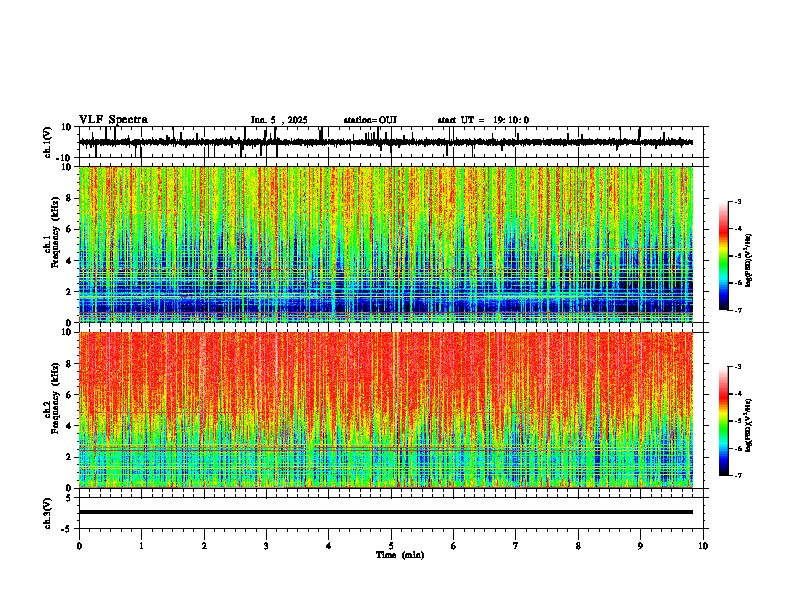Click time axis tick label 1
This screenshot has width=792, height=612.
141,546
